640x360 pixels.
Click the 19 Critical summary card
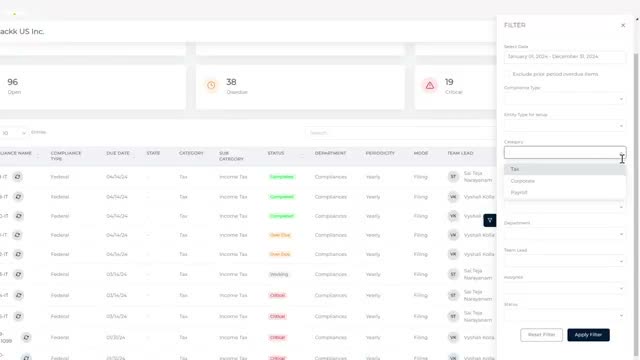click(456, 87)
